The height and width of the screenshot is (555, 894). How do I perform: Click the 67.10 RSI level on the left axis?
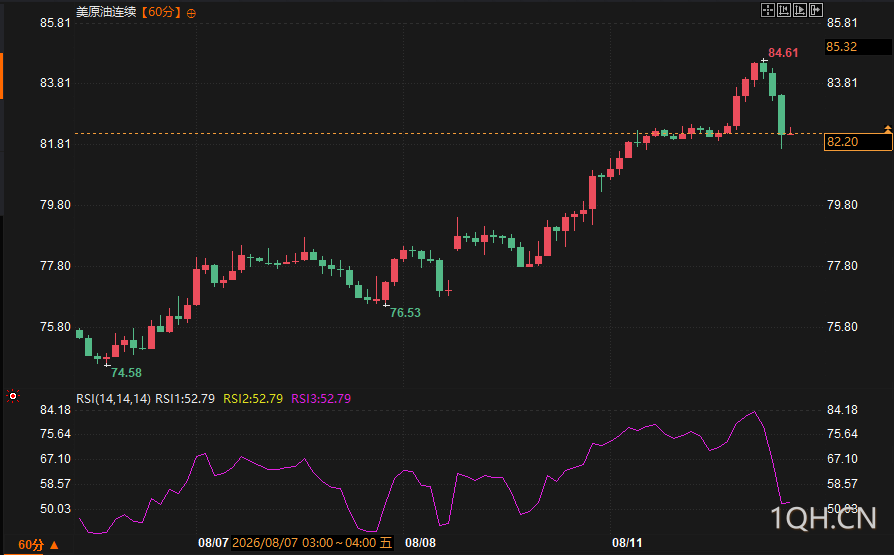tap(55, 459)
